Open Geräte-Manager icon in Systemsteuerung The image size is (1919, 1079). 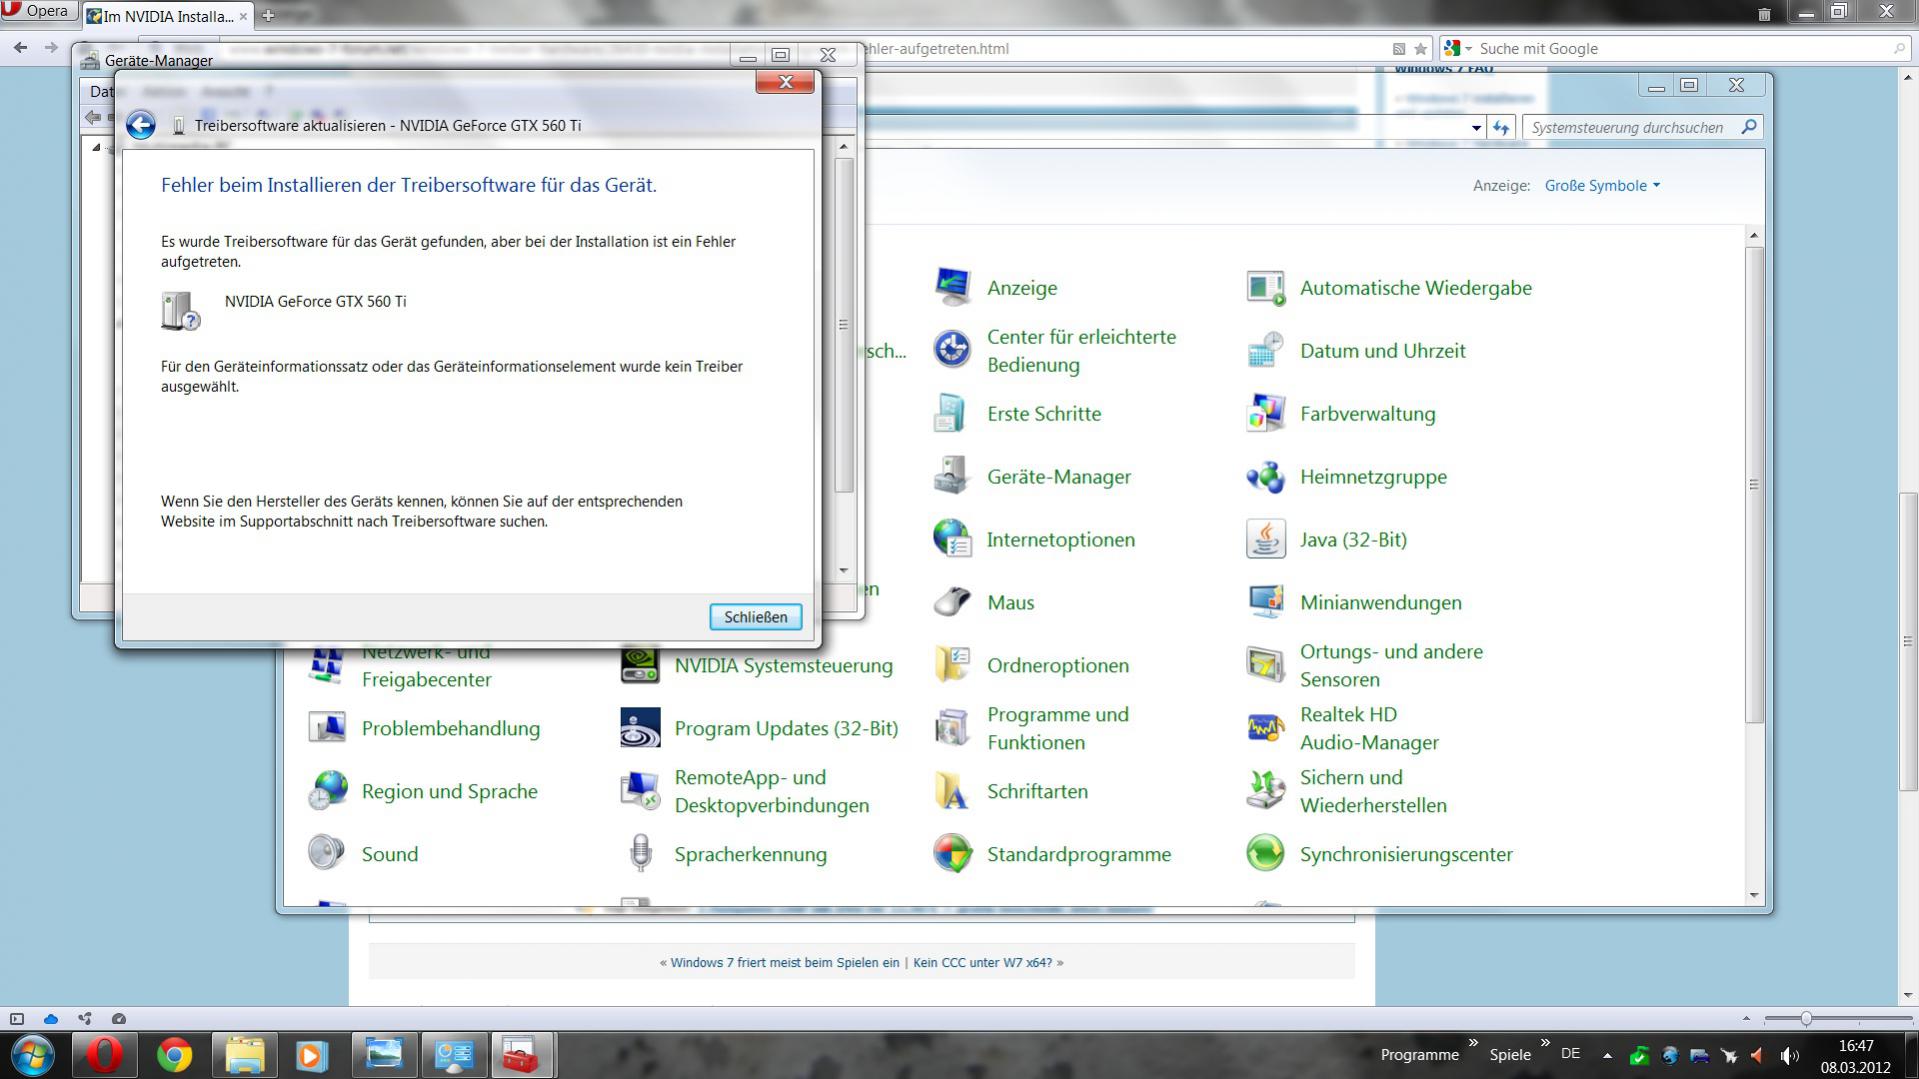point(952,477)
